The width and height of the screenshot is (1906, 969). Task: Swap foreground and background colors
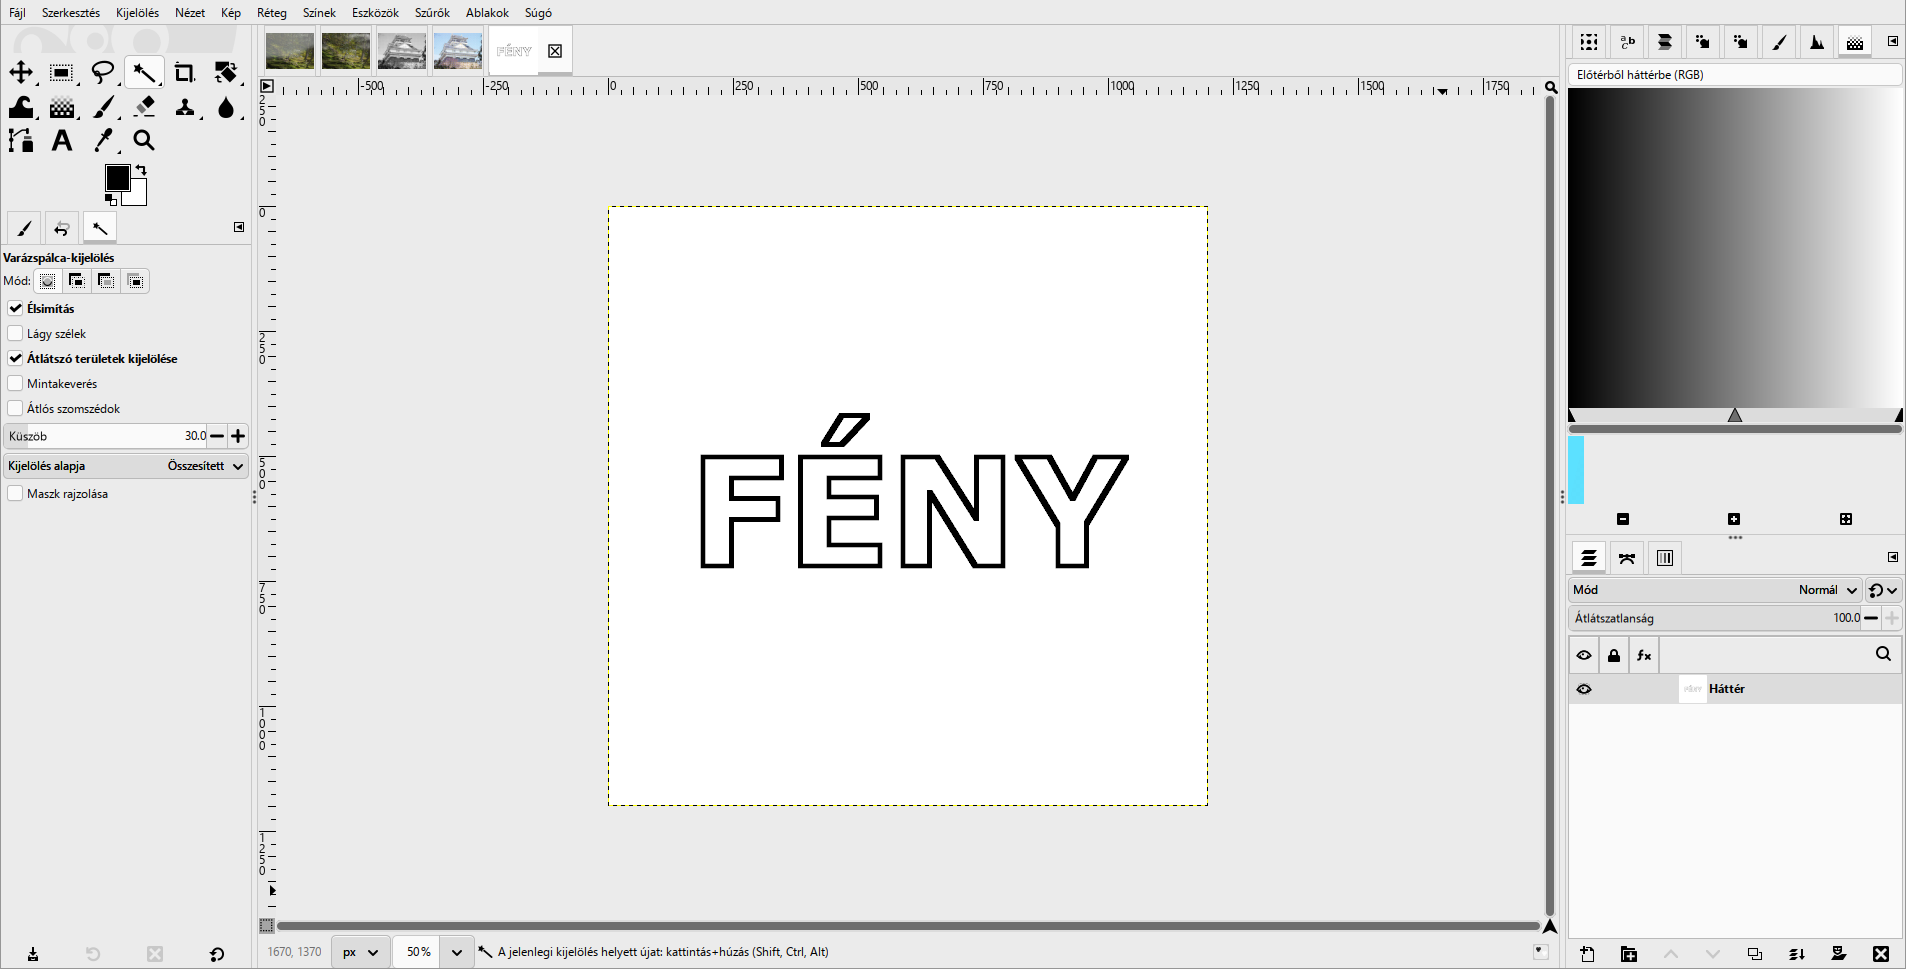coord(141,170)
